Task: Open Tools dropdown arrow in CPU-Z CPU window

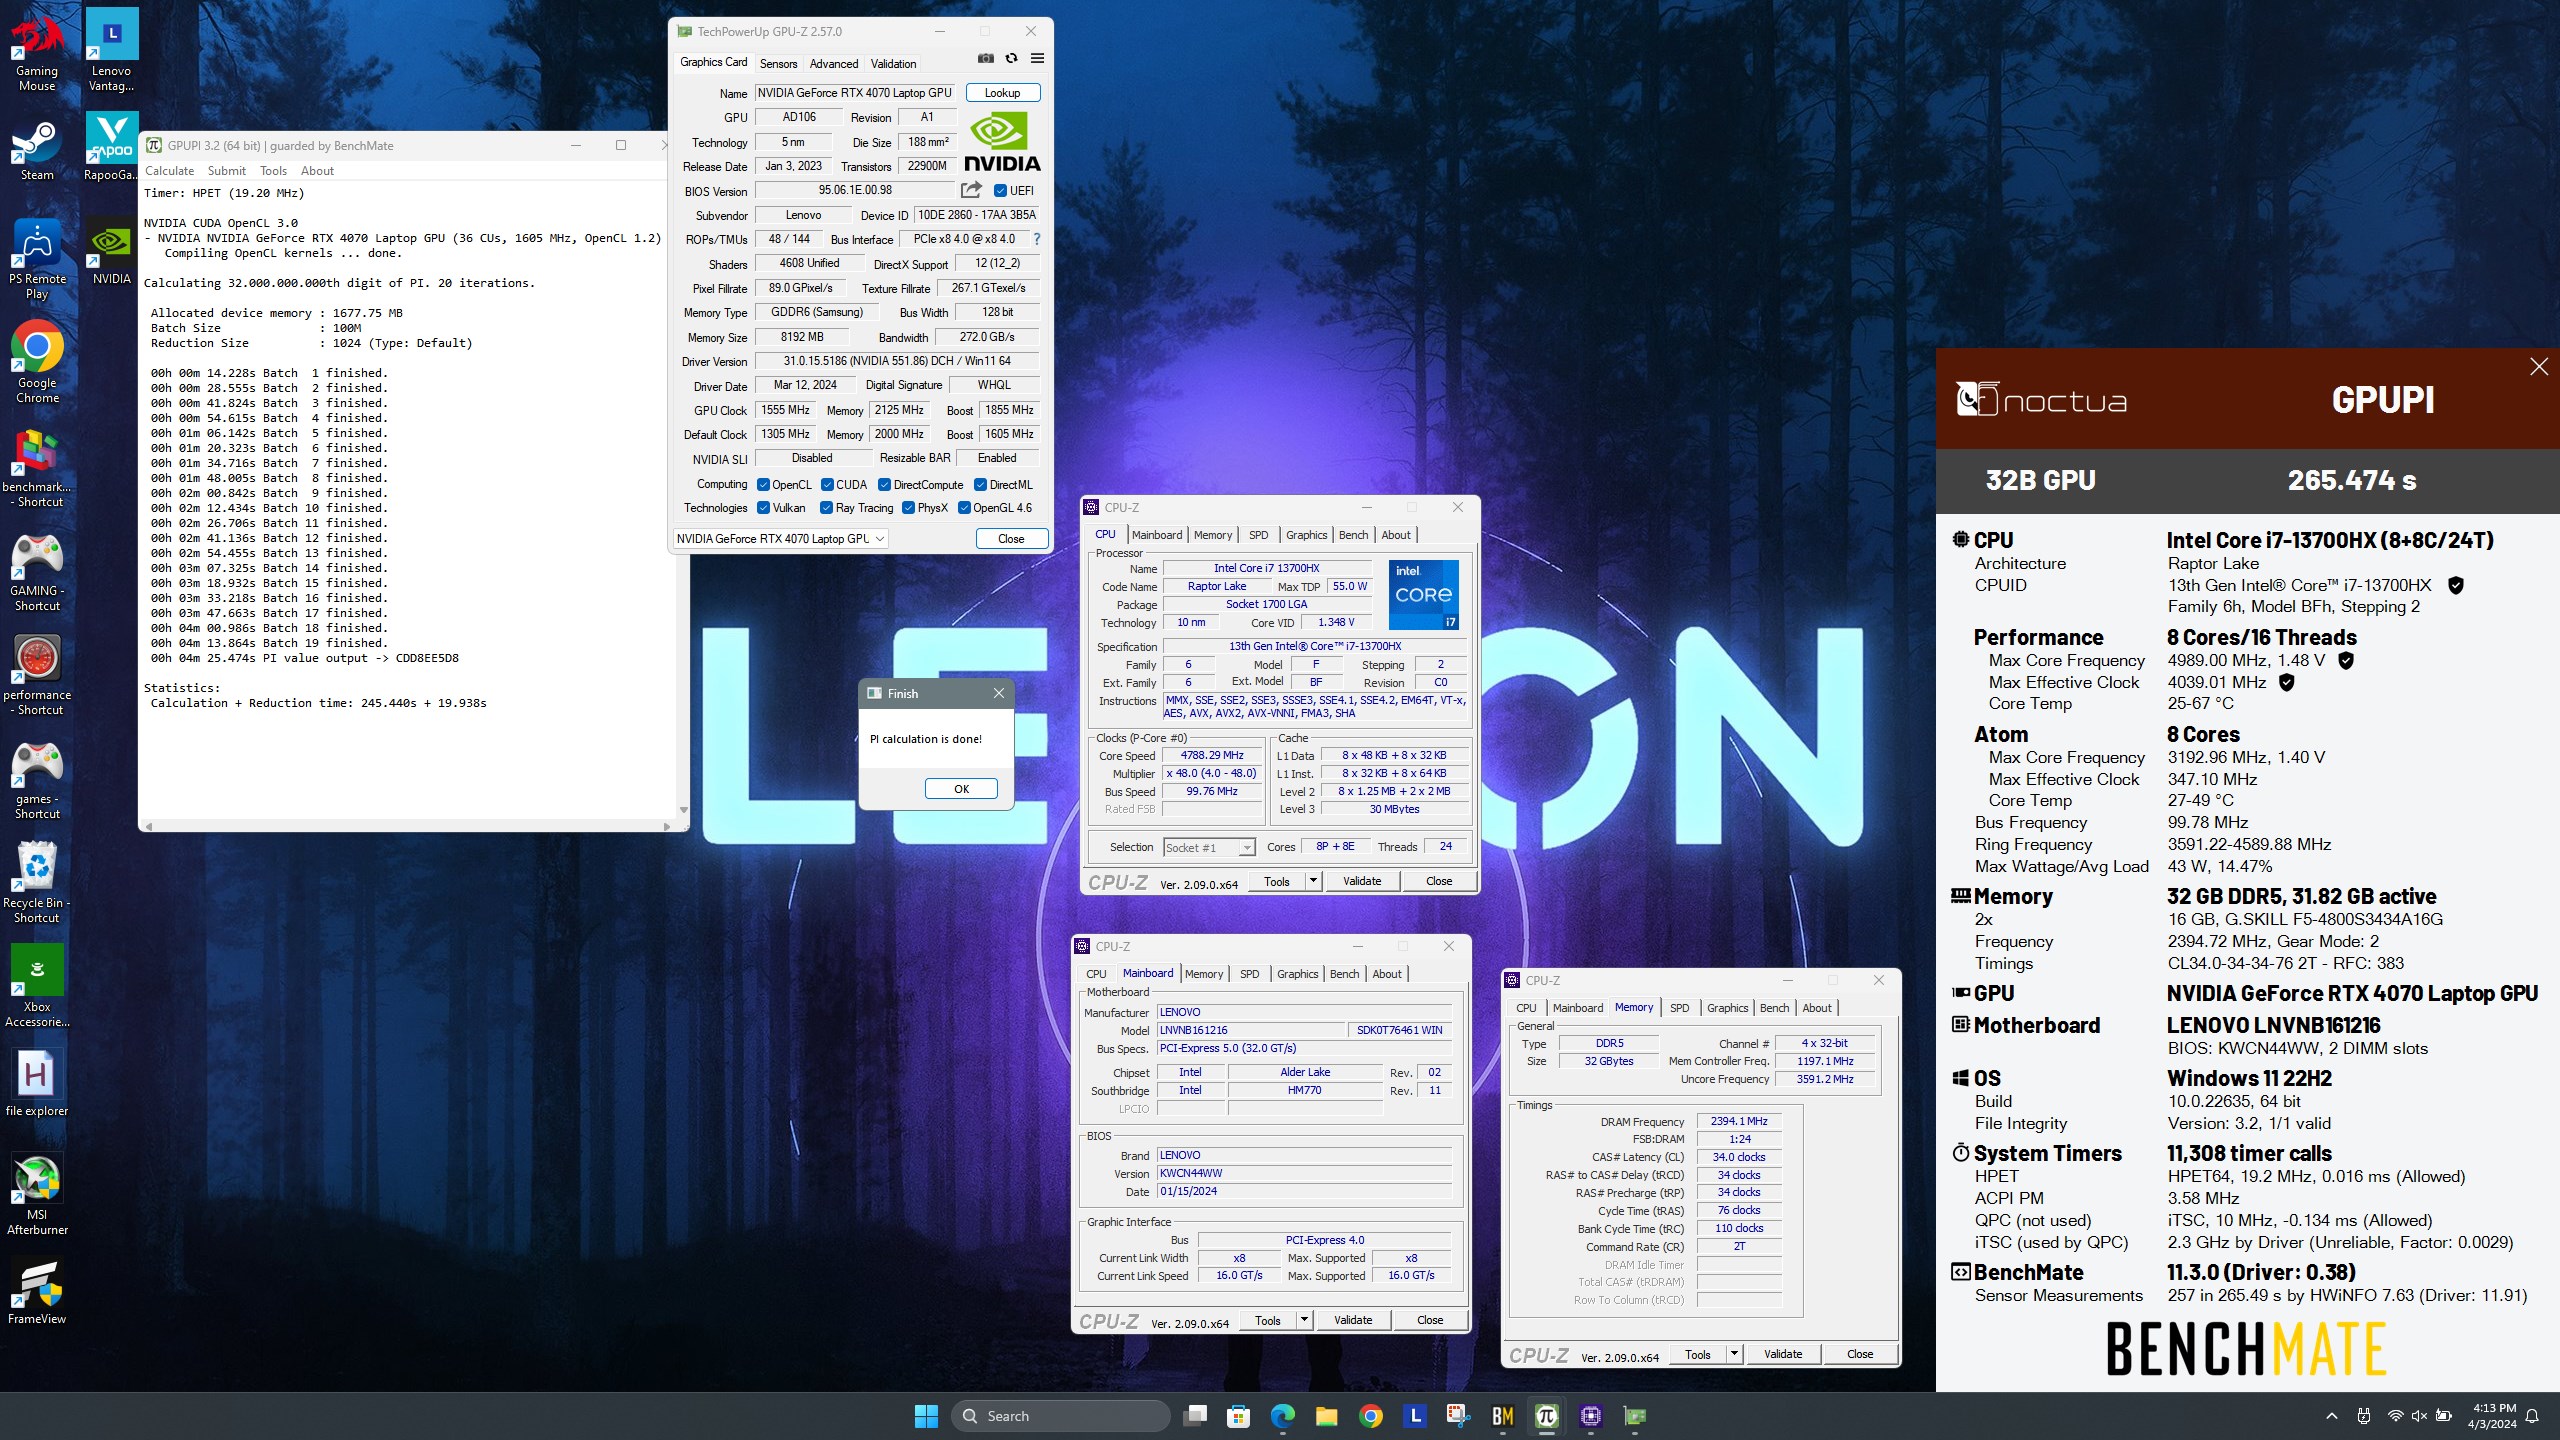Action: point(1313,881)
